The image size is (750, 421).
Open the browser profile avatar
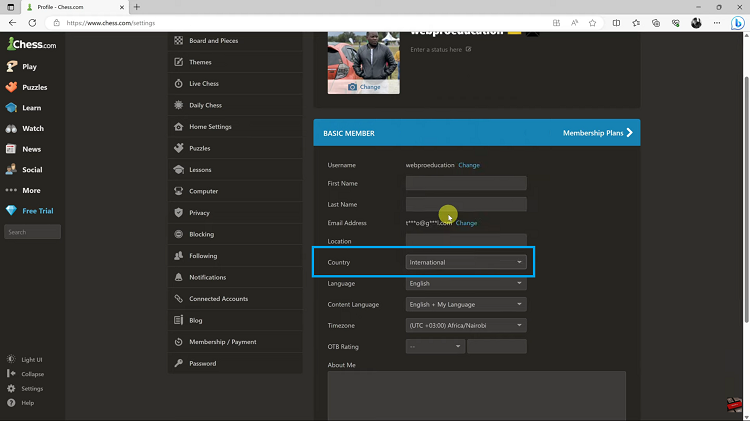(x=696, y=23)
